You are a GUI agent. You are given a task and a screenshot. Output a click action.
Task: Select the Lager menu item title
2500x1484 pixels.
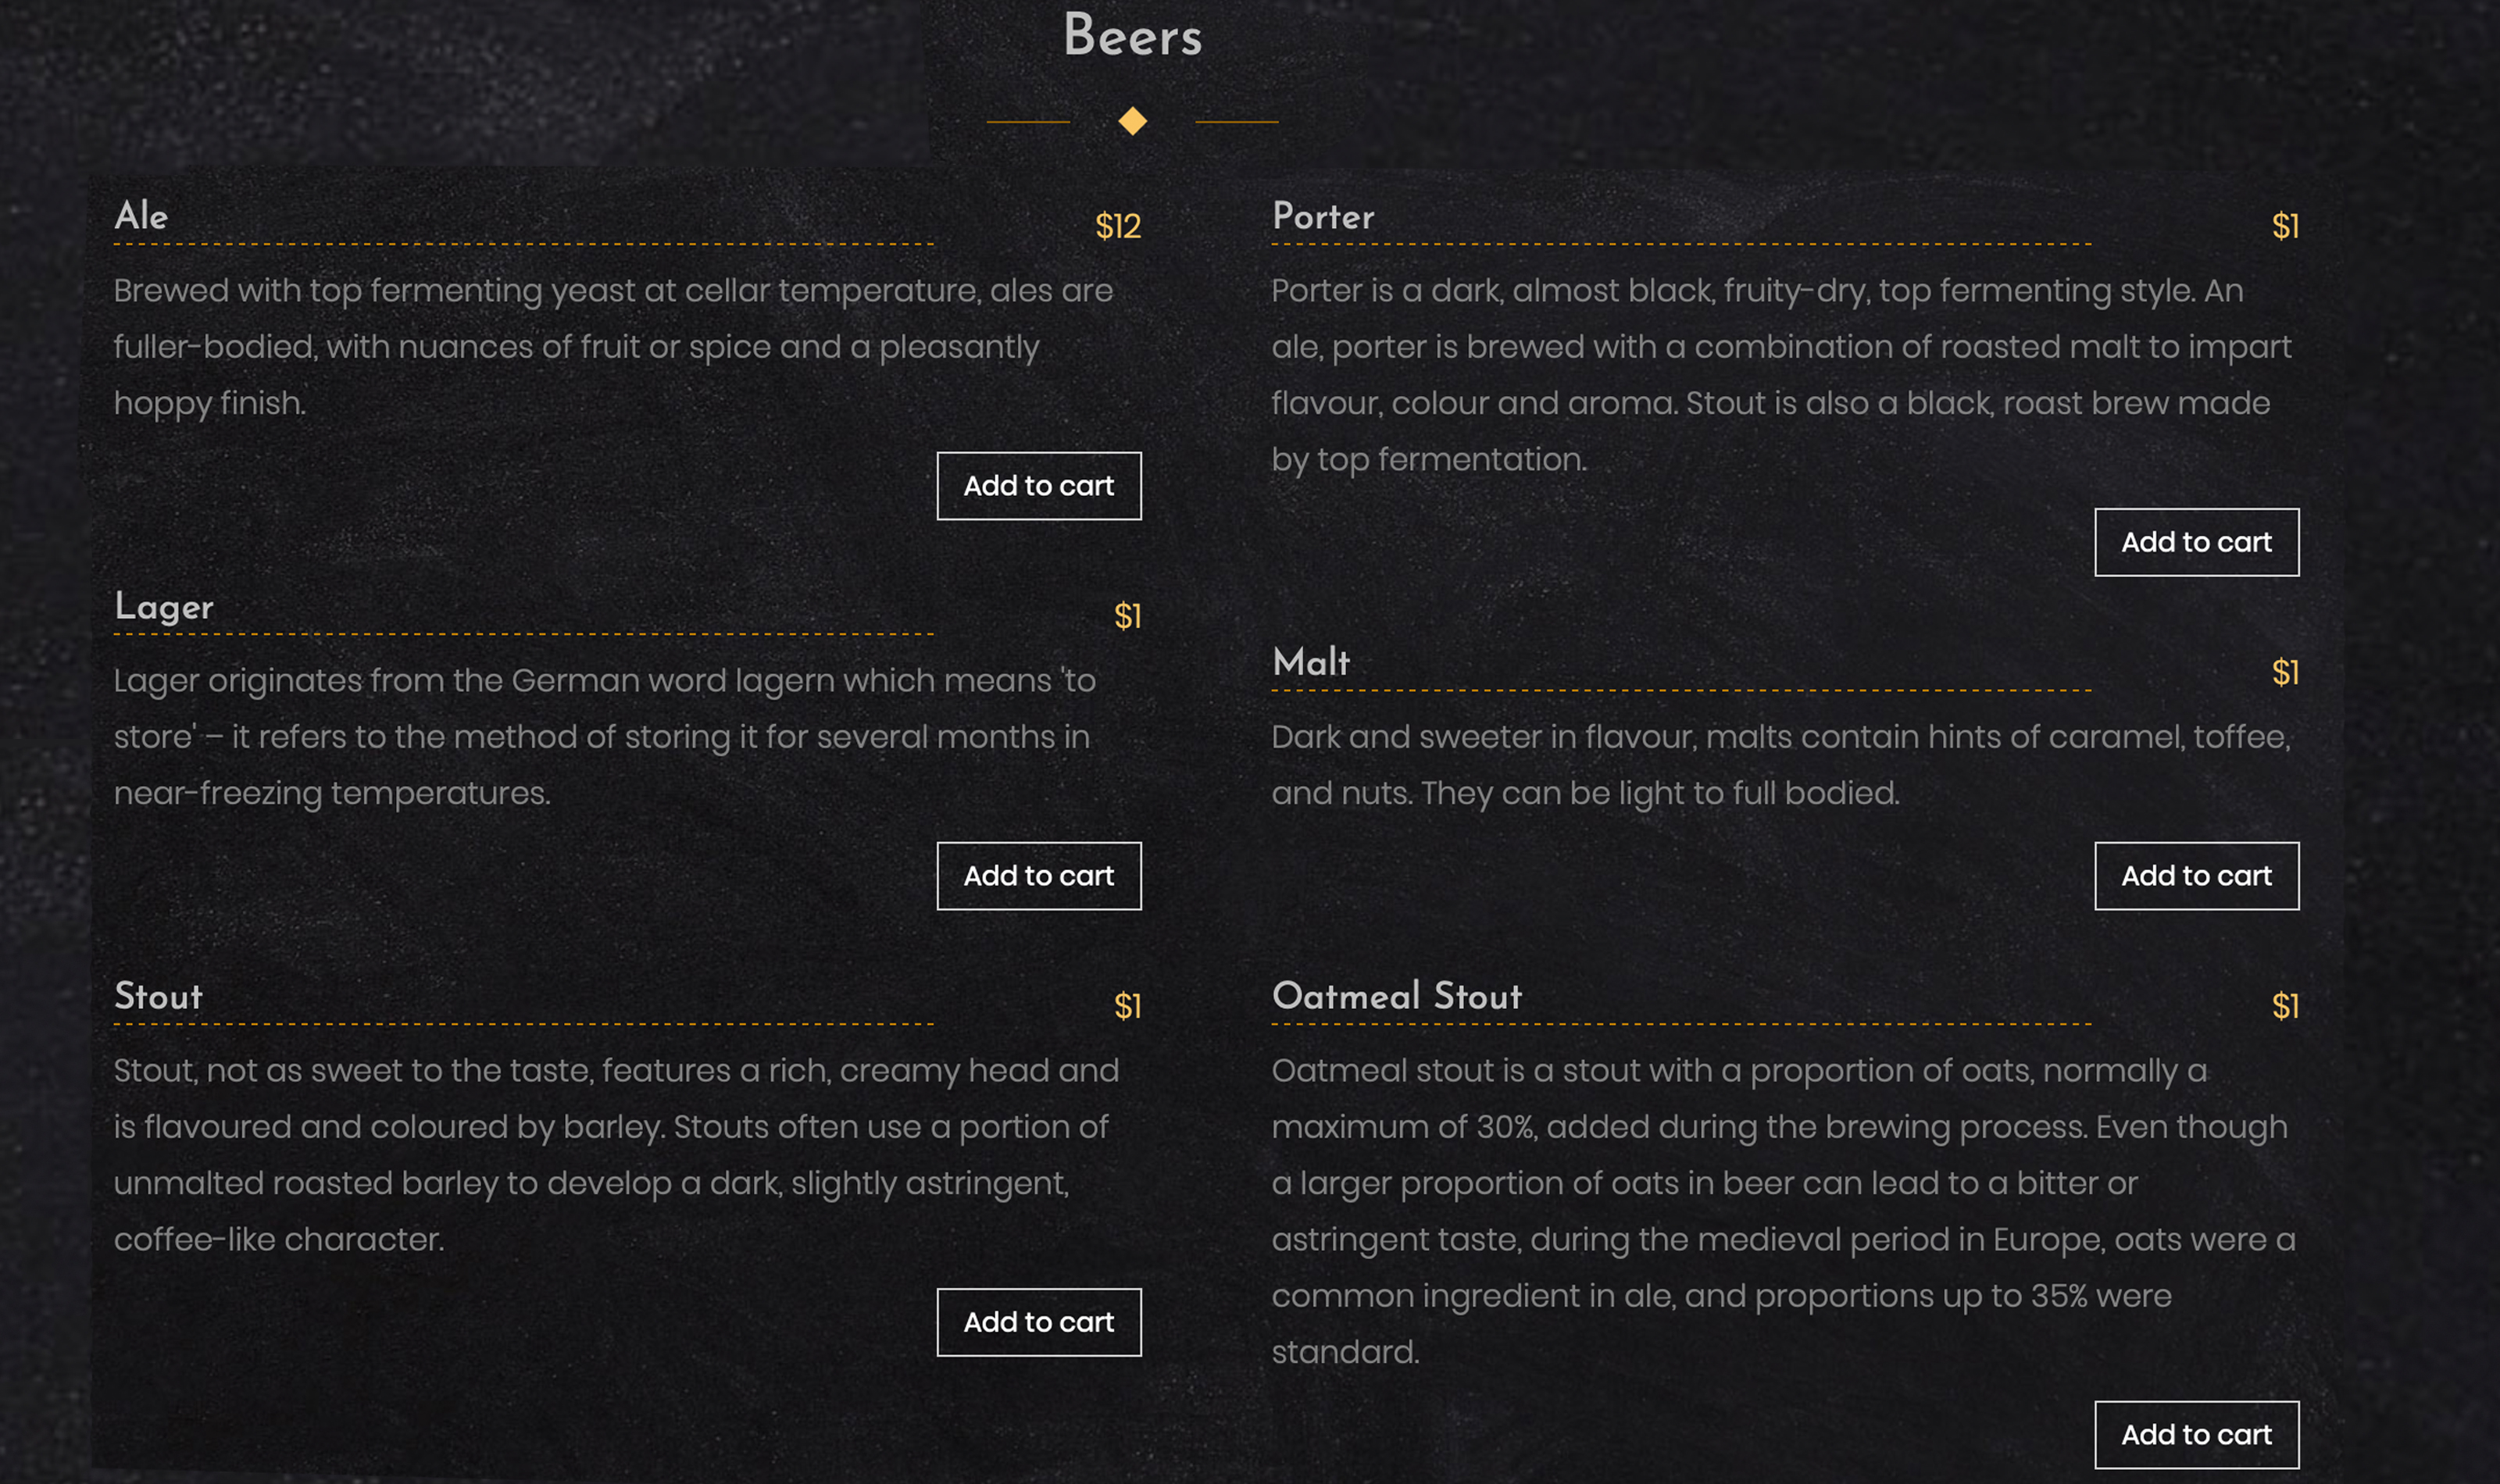tap(164, 606)
